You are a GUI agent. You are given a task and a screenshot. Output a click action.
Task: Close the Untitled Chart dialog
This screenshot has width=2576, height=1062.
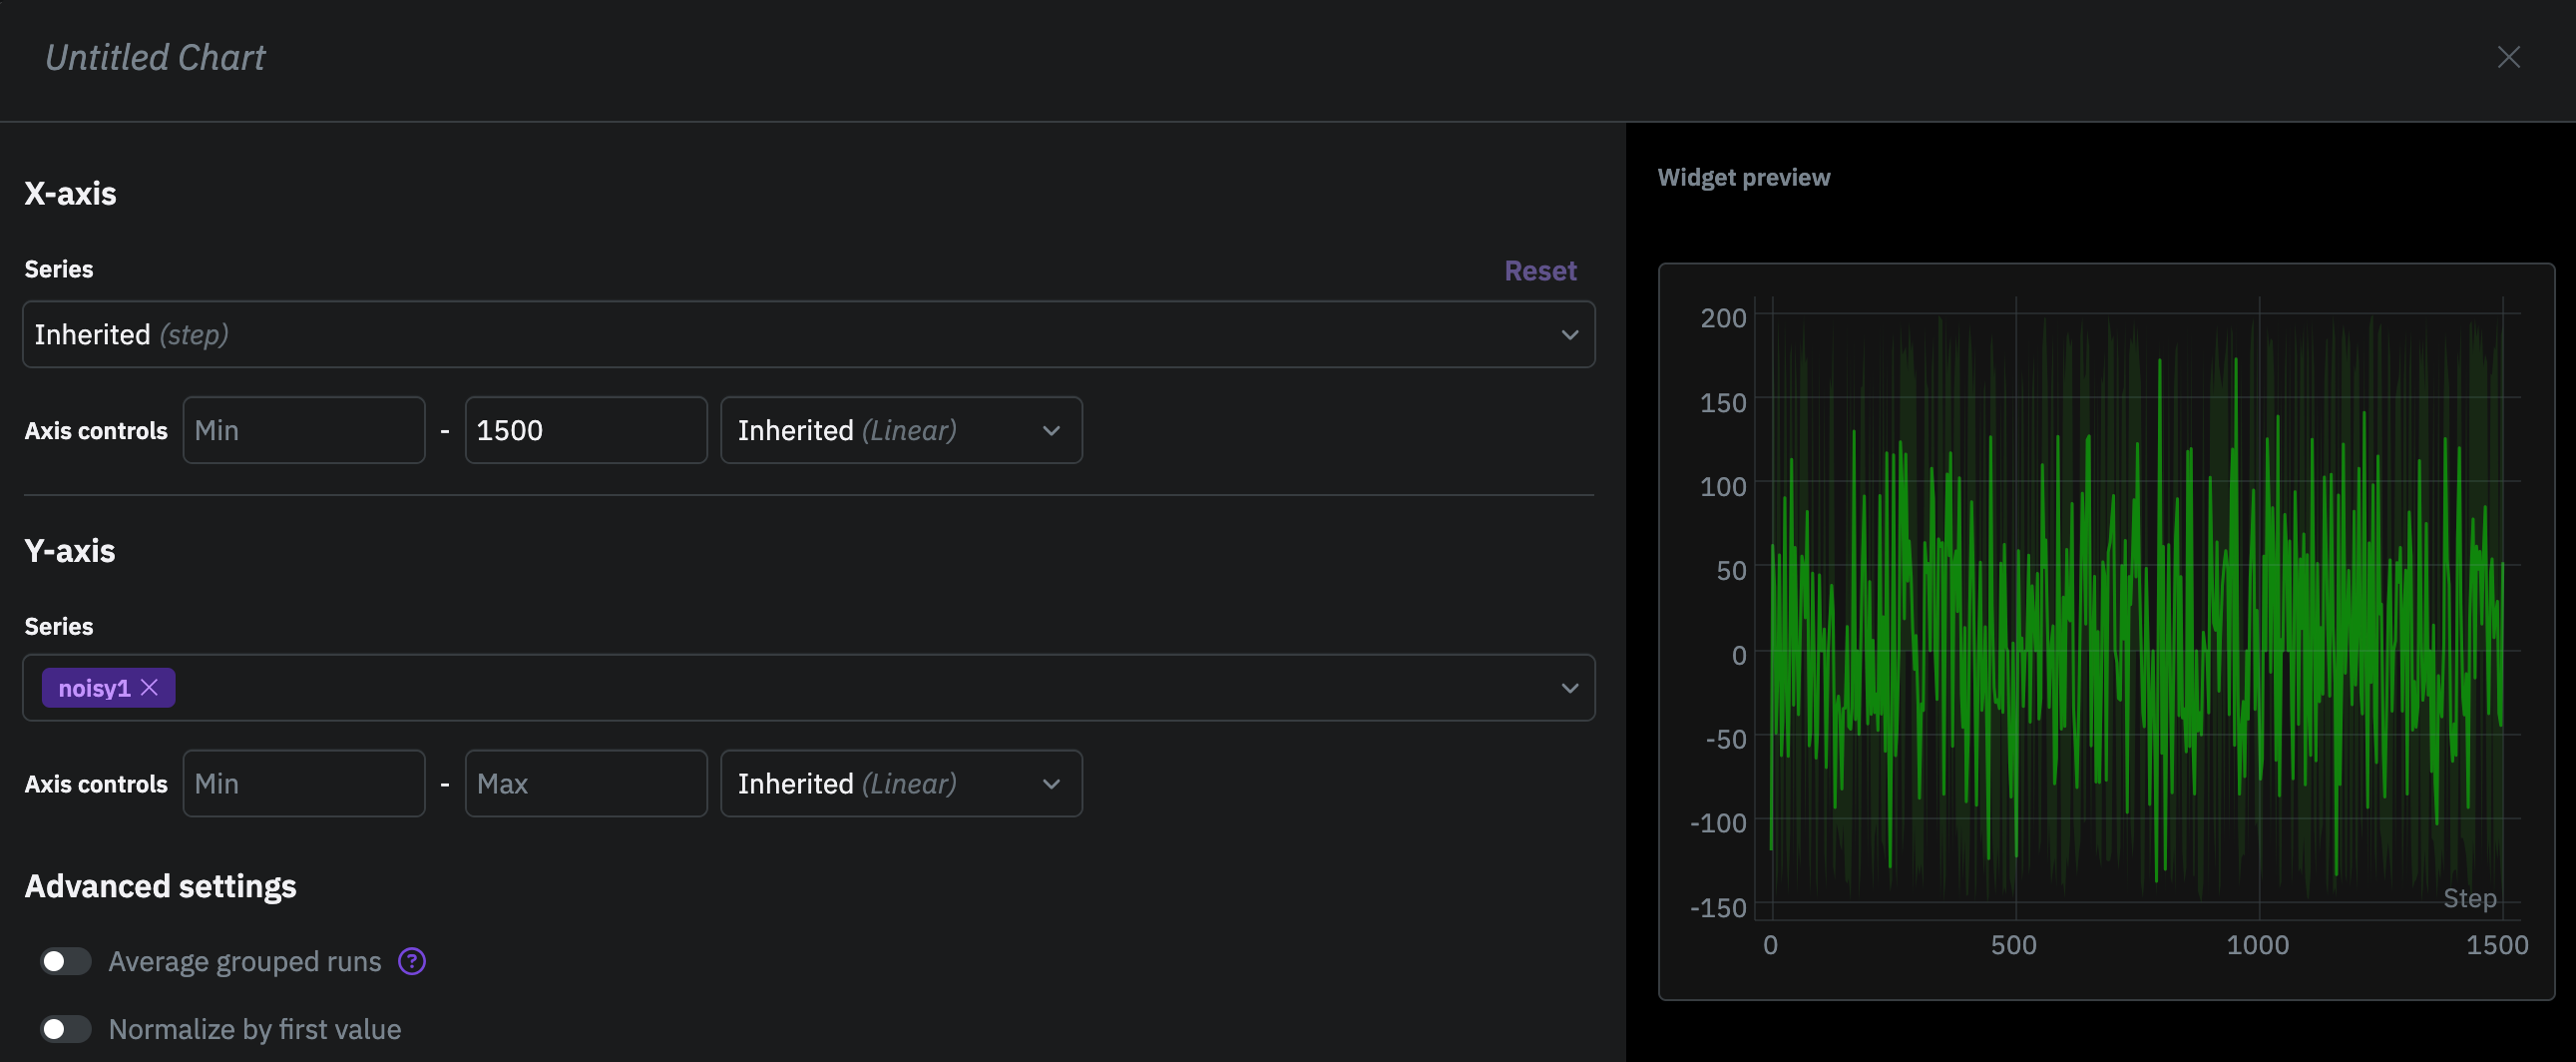(2508, 57)
